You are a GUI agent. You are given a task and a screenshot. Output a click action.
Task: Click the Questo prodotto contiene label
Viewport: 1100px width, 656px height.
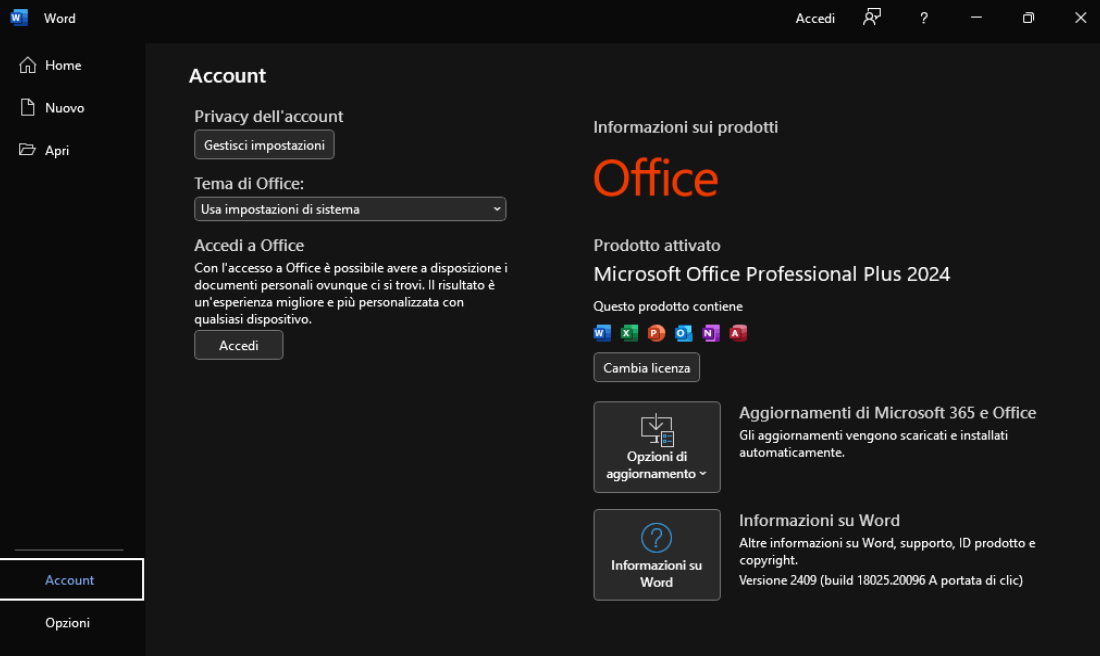pyautogui.click(x=668, y=306)
